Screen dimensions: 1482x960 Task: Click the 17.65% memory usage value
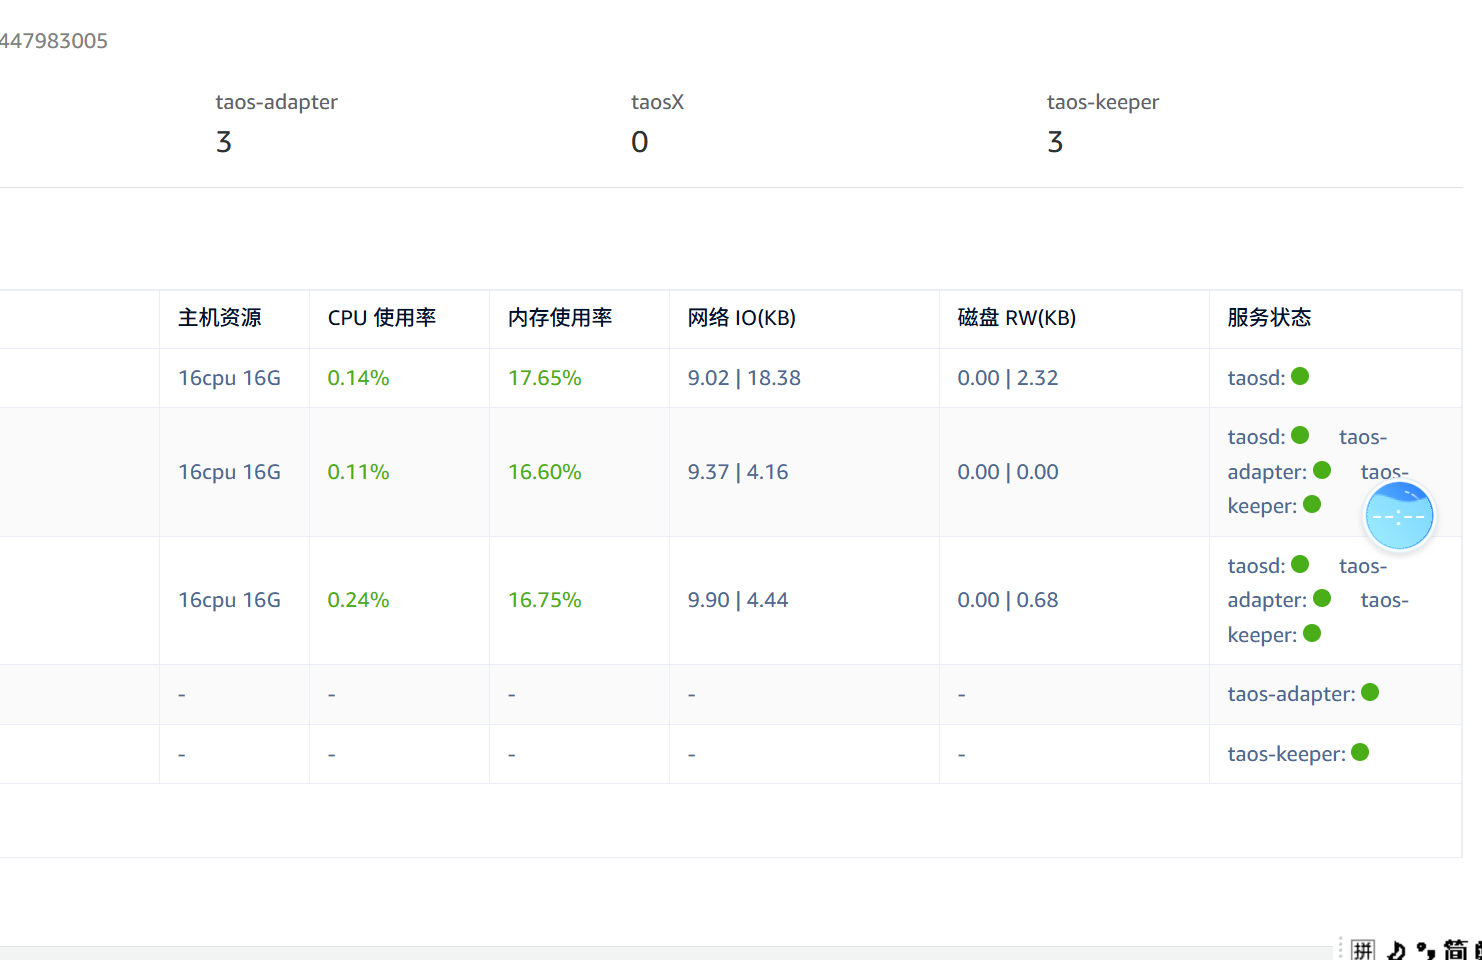(x=544, y=378)
